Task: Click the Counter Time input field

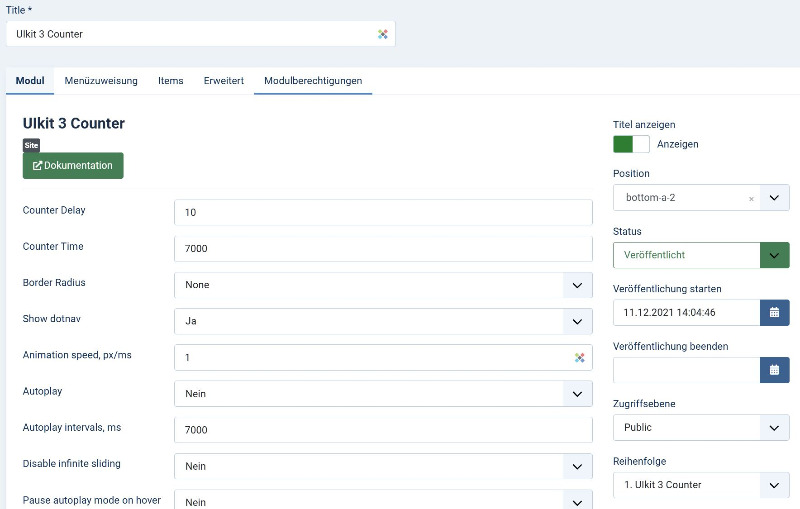Action: (383, 248)
